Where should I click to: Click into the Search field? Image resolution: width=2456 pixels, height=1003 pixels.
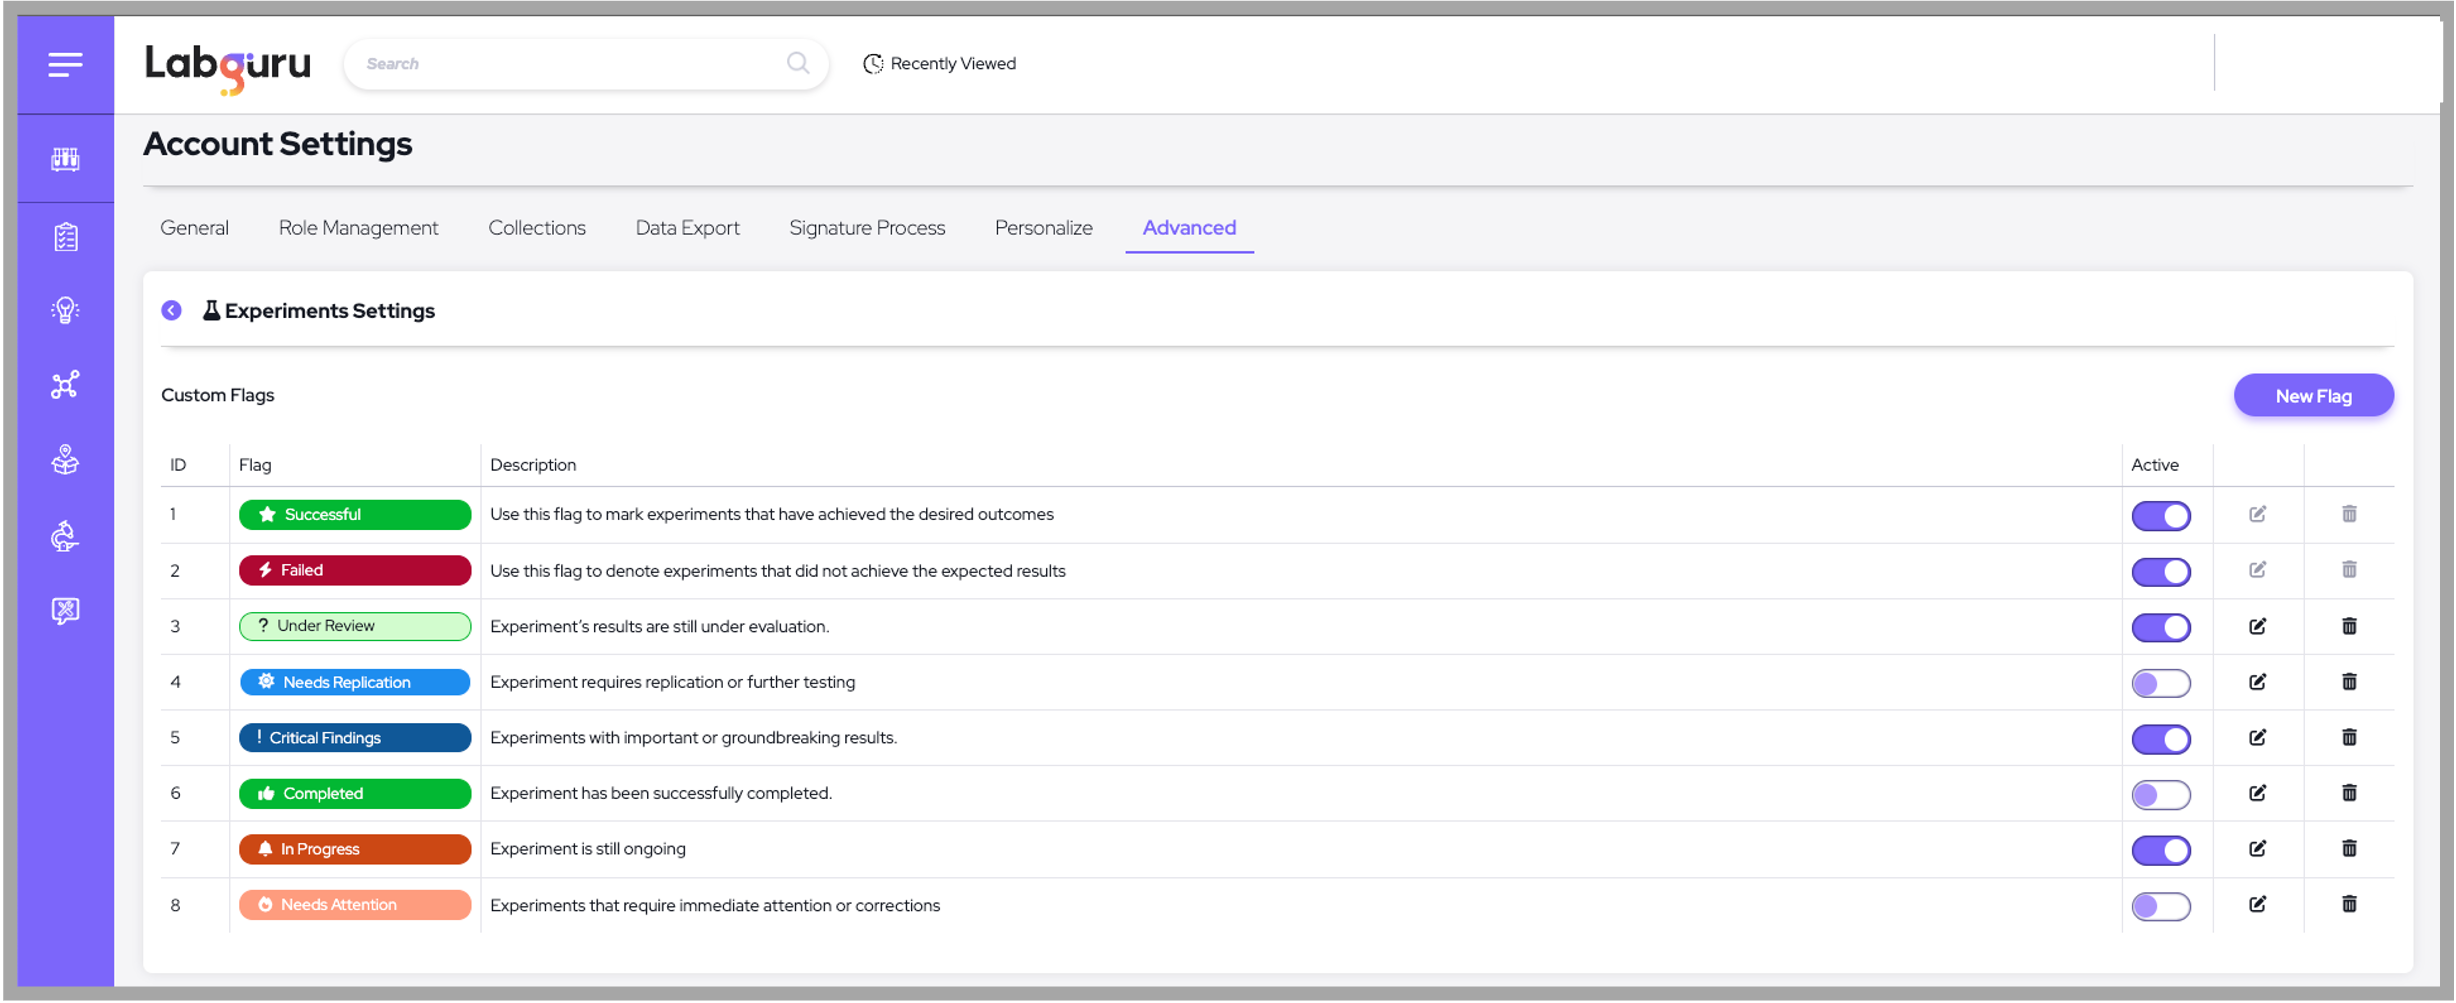click(x=570, y=64)
